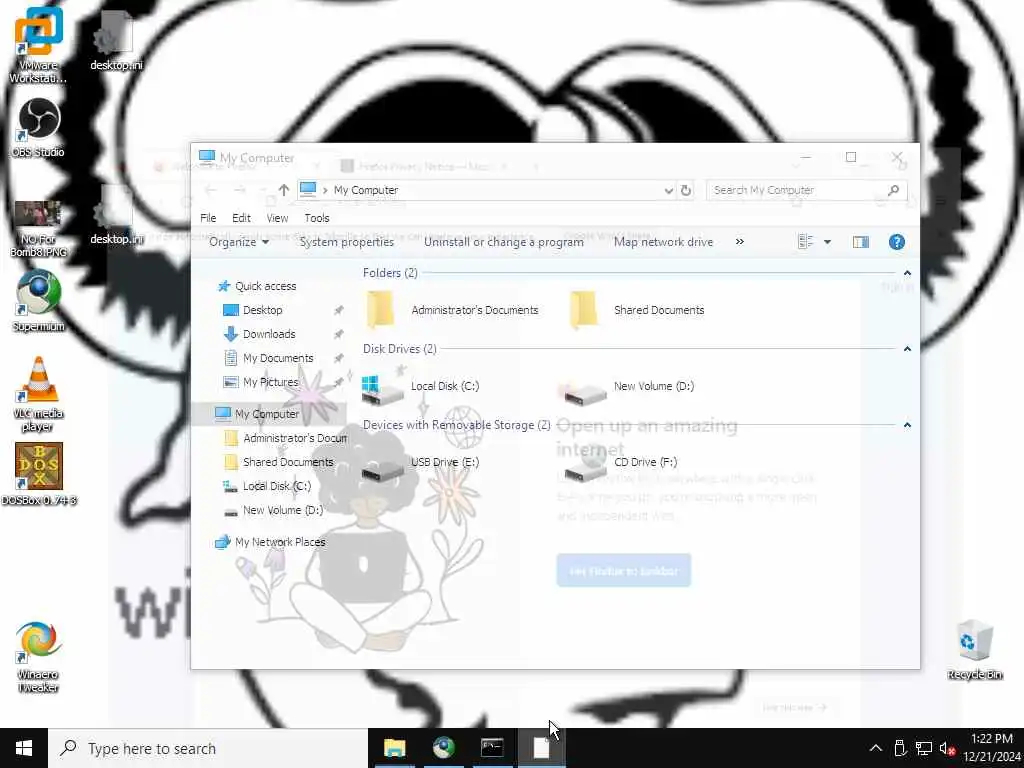
Task: Open the Edit menu
Action: pos(241,218)
